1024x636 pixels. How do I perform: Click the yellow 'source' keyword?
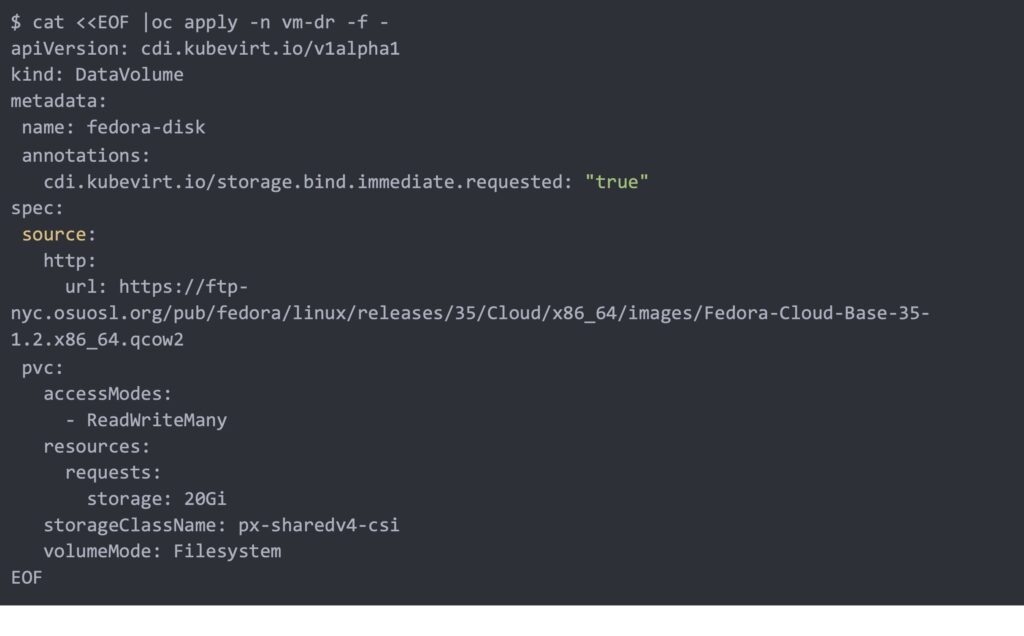[x=54, y=235]
